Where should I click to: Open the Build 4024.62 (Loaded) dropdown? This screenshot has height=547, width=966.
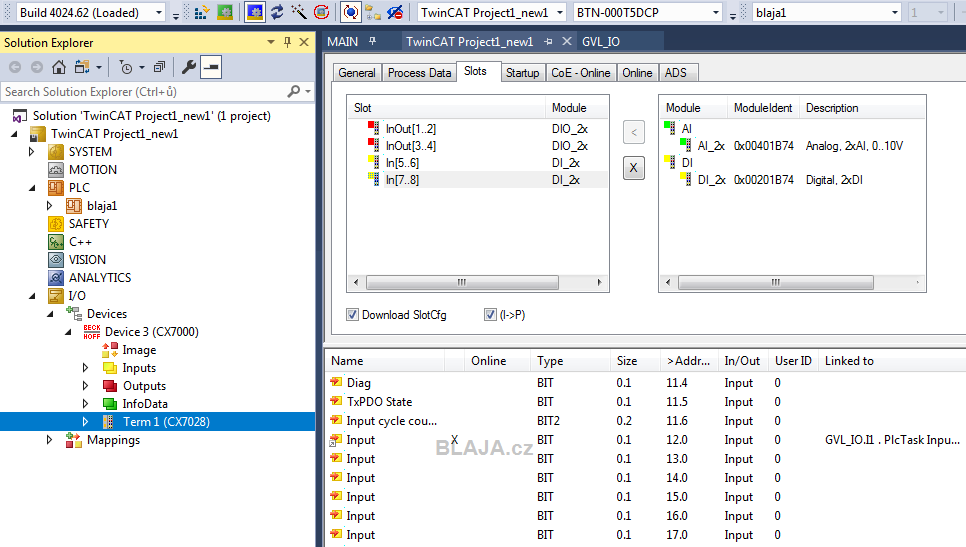point(159,12)
